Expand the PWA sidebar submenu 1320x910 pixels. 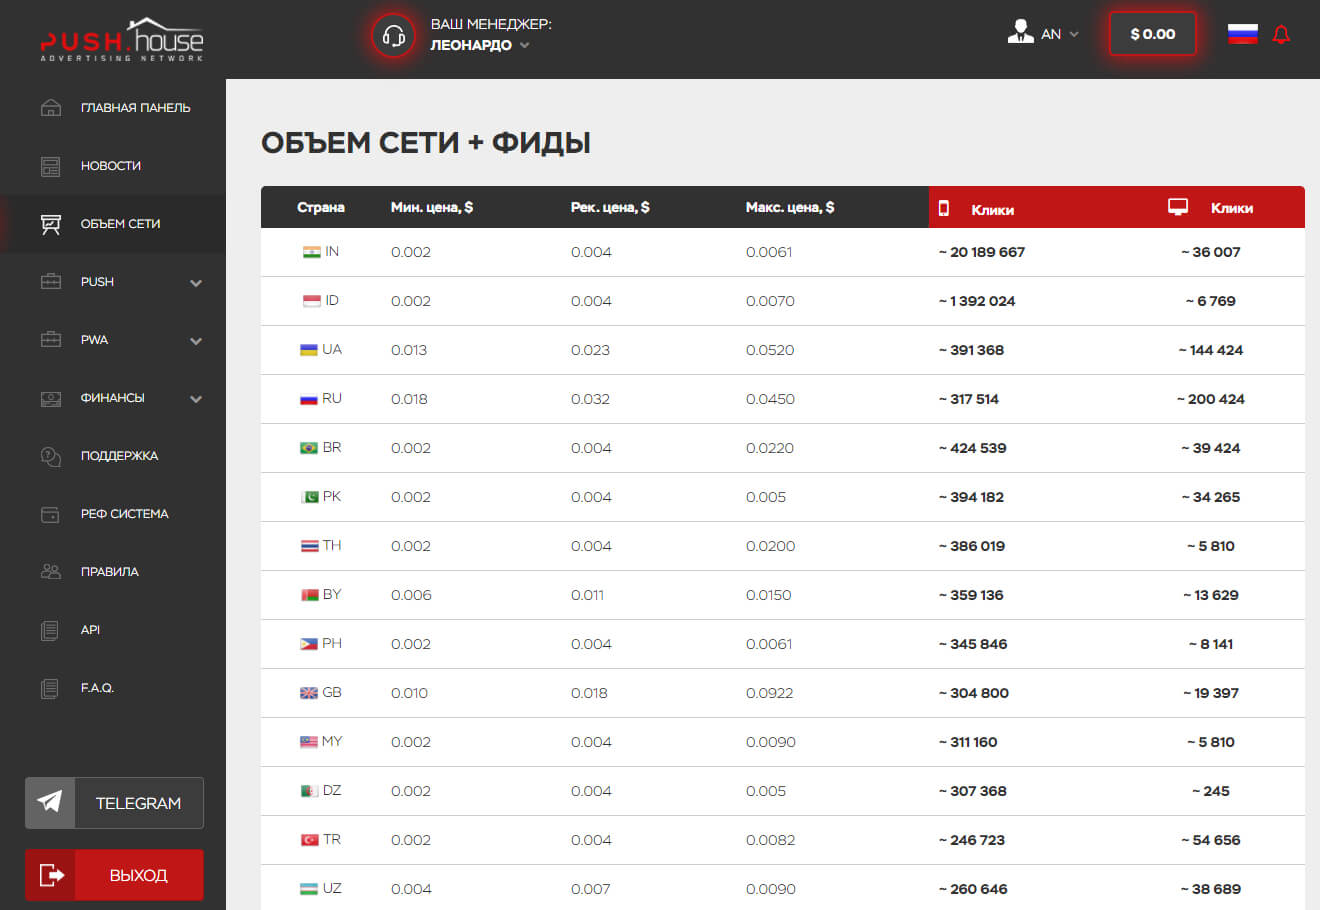click(196, 341)
